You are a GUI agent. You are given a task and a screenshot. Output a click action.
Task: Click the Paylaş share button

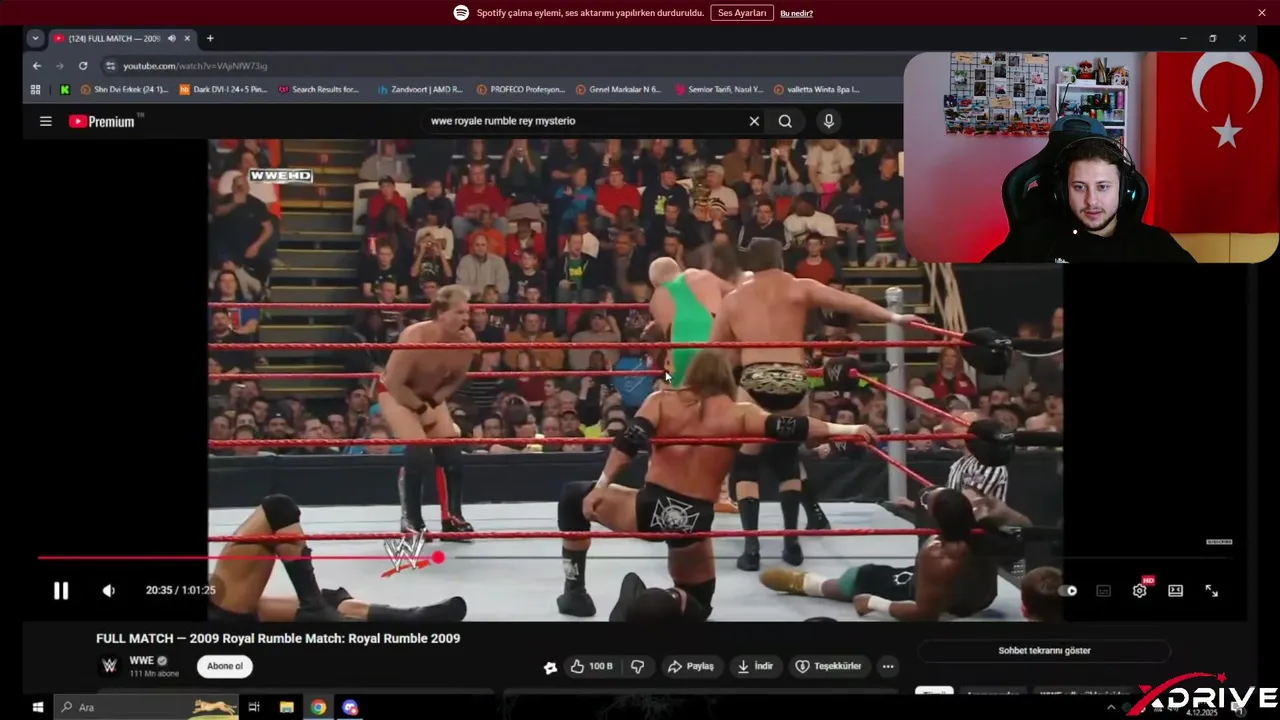point(691,666)
